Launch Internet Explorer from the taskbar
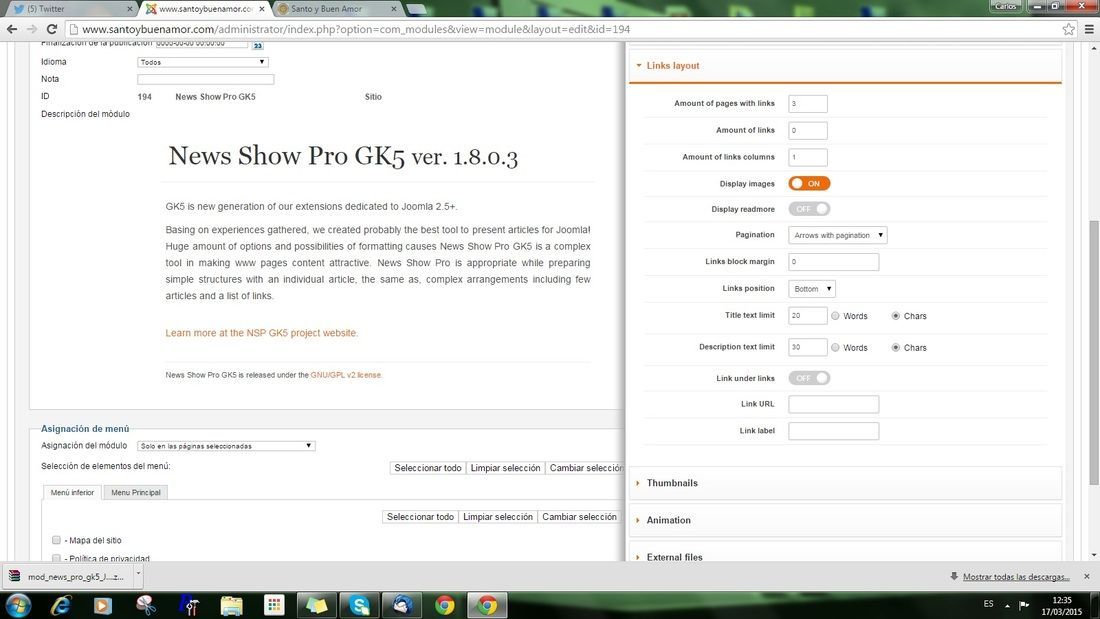Image resolution: width=1100 pixels, height=619 pixels. [60, 605]
